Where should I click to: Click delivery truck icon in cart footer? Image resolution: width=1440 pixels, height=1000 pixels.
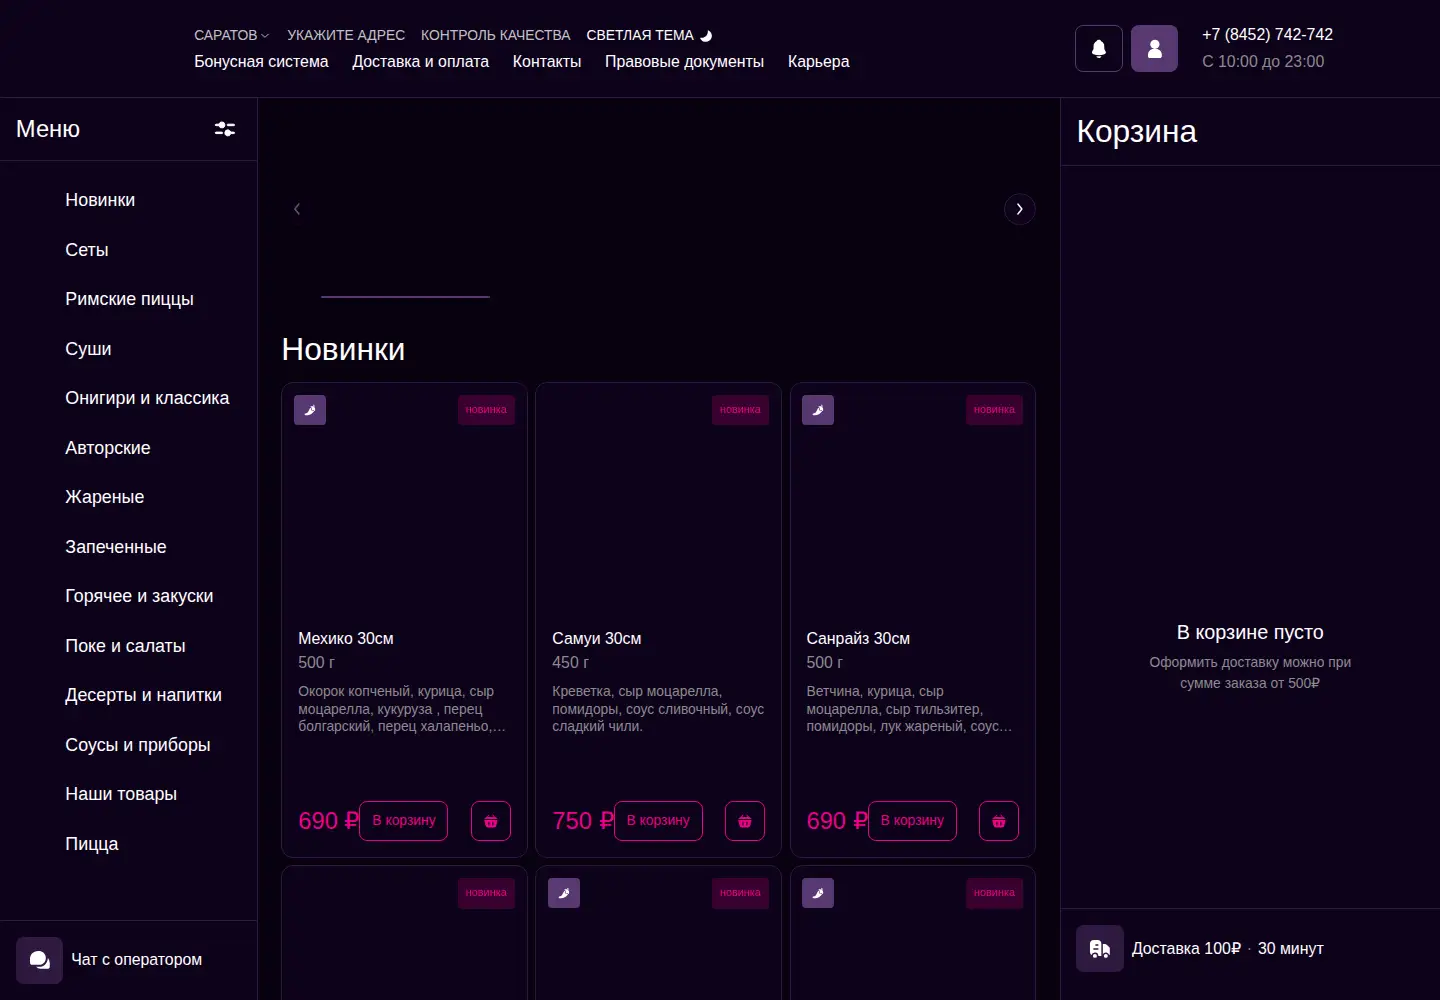tap(1100, 949)
